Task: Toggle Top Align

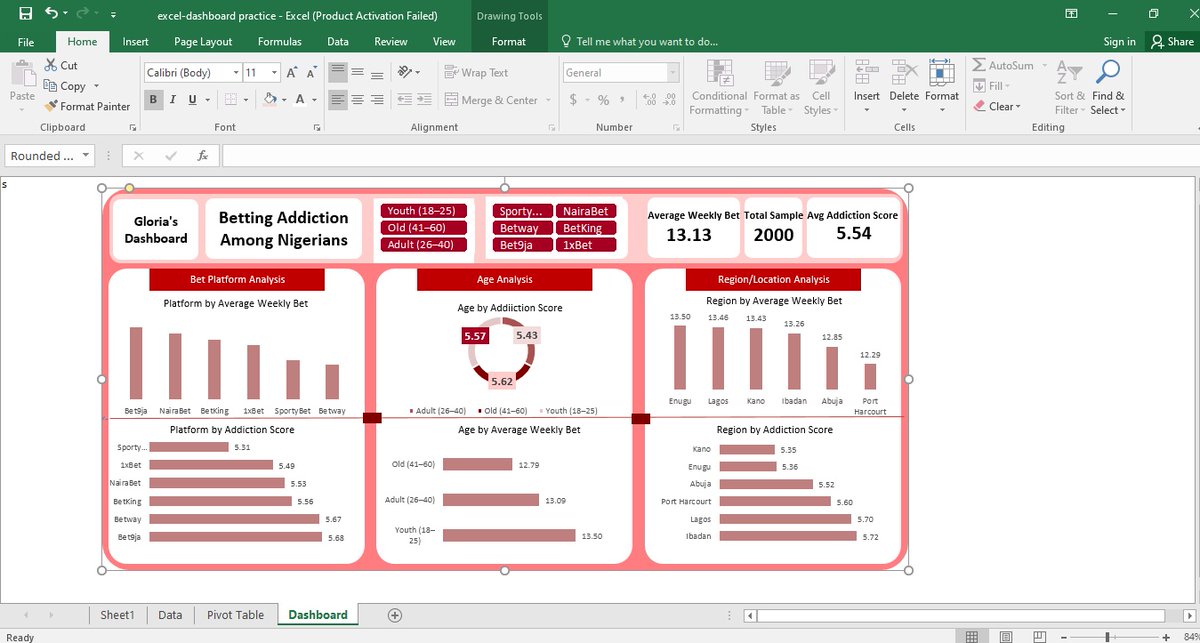Action: tap(338, 72)
